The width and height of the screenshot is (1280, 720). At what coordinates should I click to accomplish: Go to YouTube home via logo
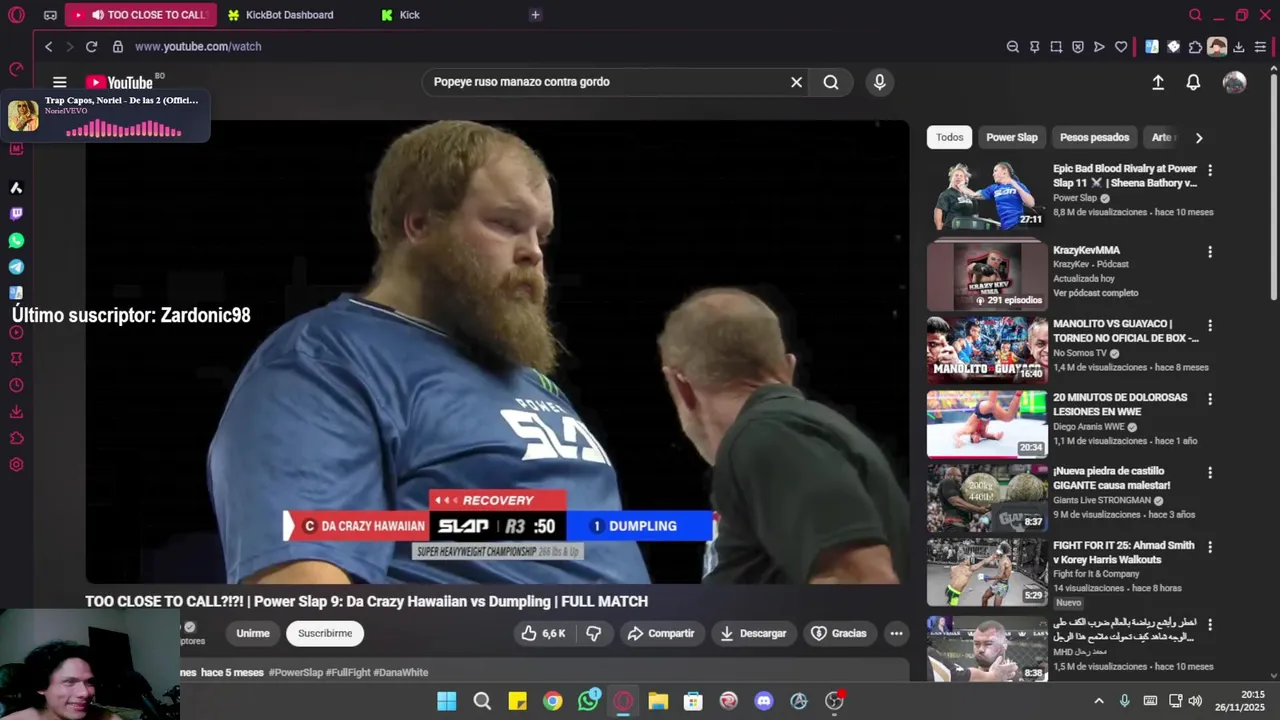pos(119,83)
